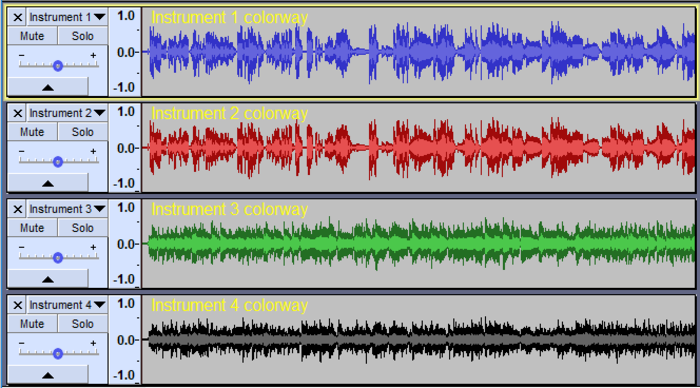Viewport: 700px width, 388px height.
Task: Close the Instrument 4 track
Action: (x=17, y=305)
